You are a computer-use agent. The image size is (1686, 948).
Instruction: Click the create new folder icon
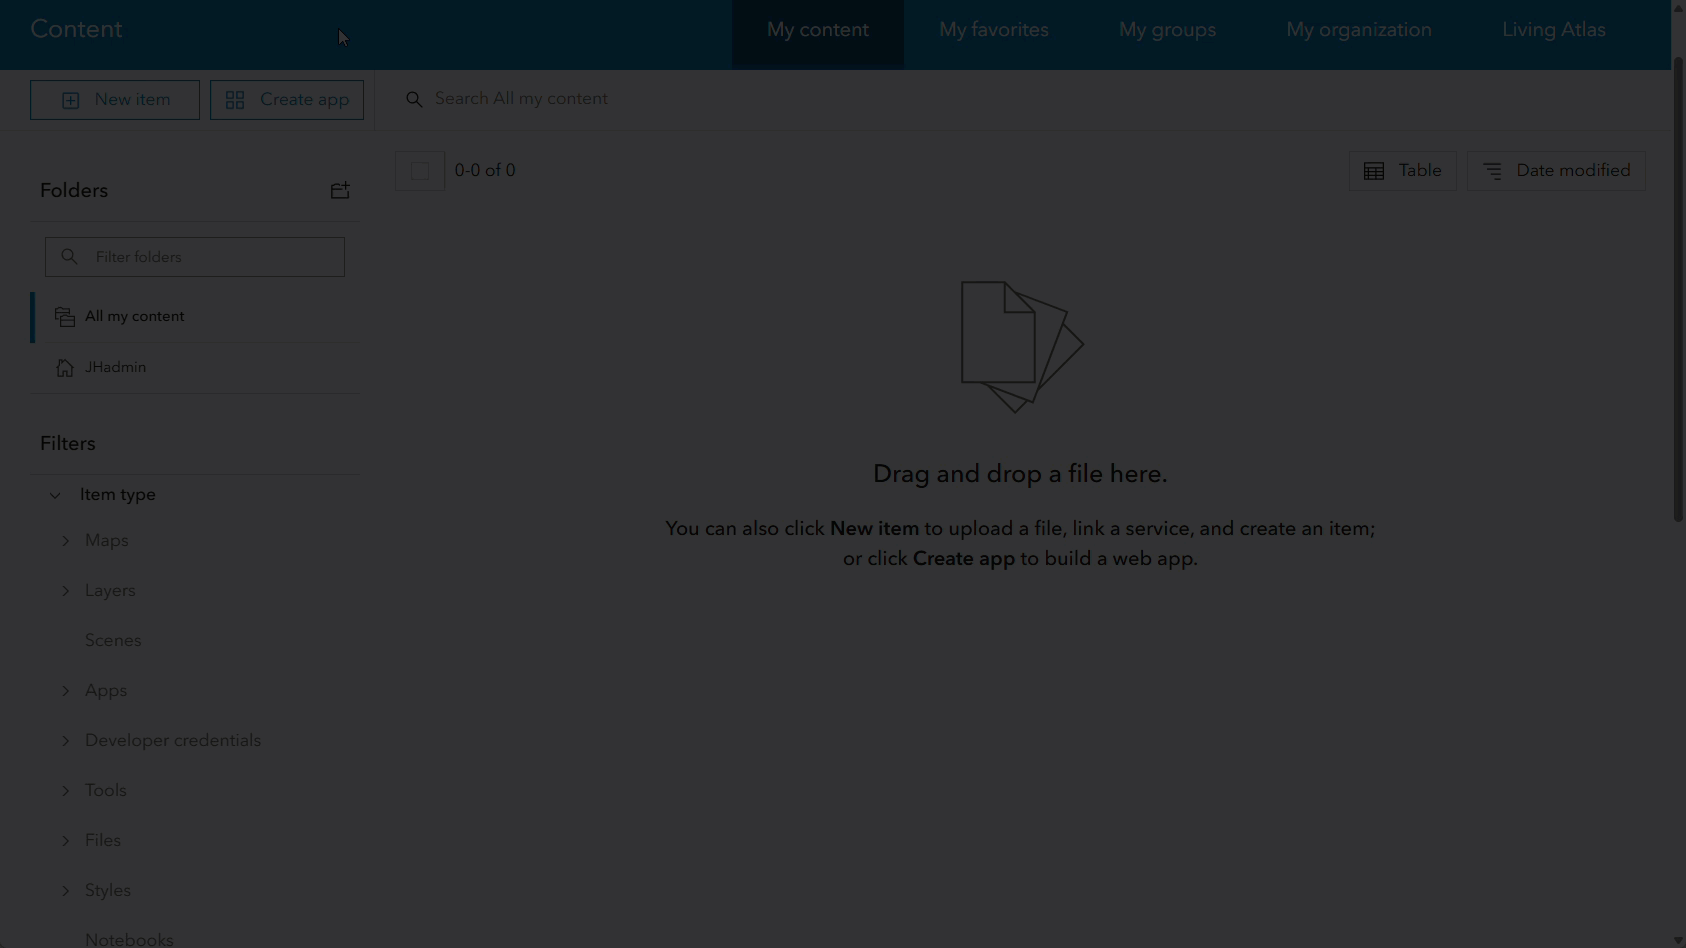(340, 190)
